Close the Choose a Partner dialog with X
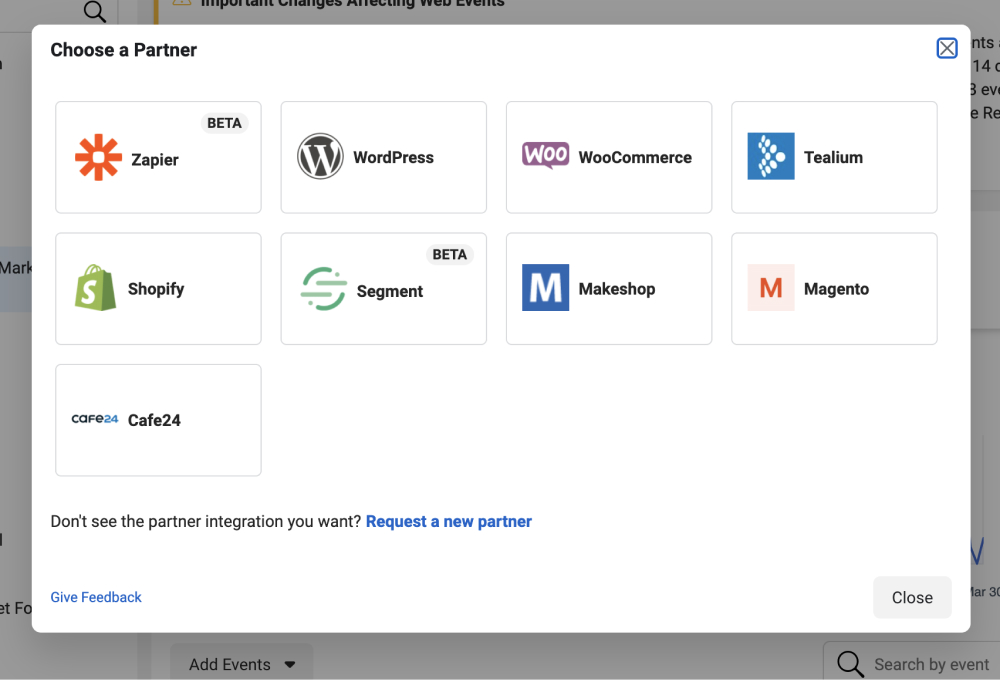The width and height of the screenshot is (1000, 680). (946, 48)
